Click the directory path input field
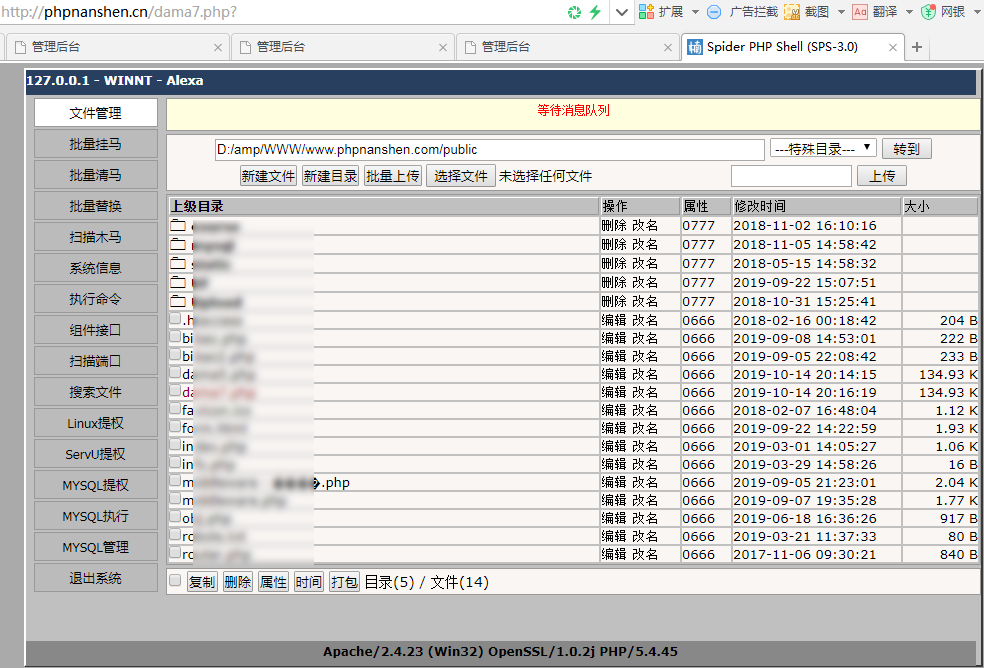Image resolution: width=984 pixels, height=668 pixels. (489, 149)
